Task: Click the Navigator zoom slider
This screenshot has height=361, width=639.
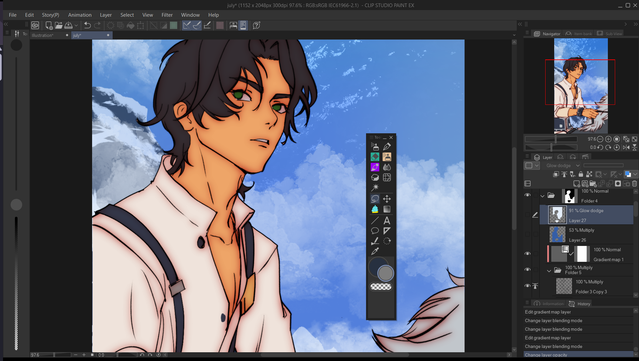Action: (551, 139)
